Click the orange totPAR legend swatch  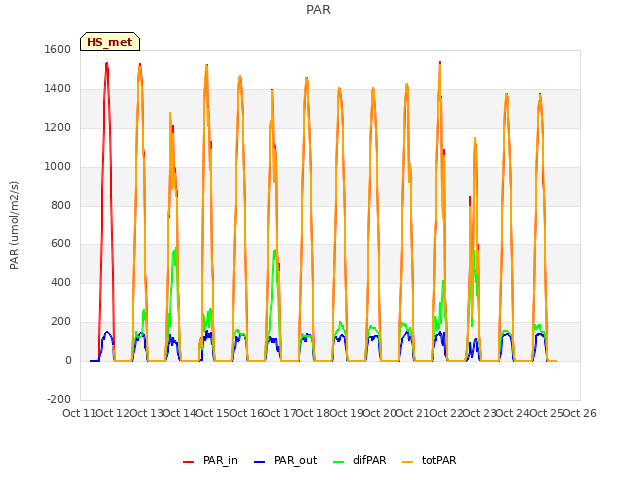[x=408, y=462]
